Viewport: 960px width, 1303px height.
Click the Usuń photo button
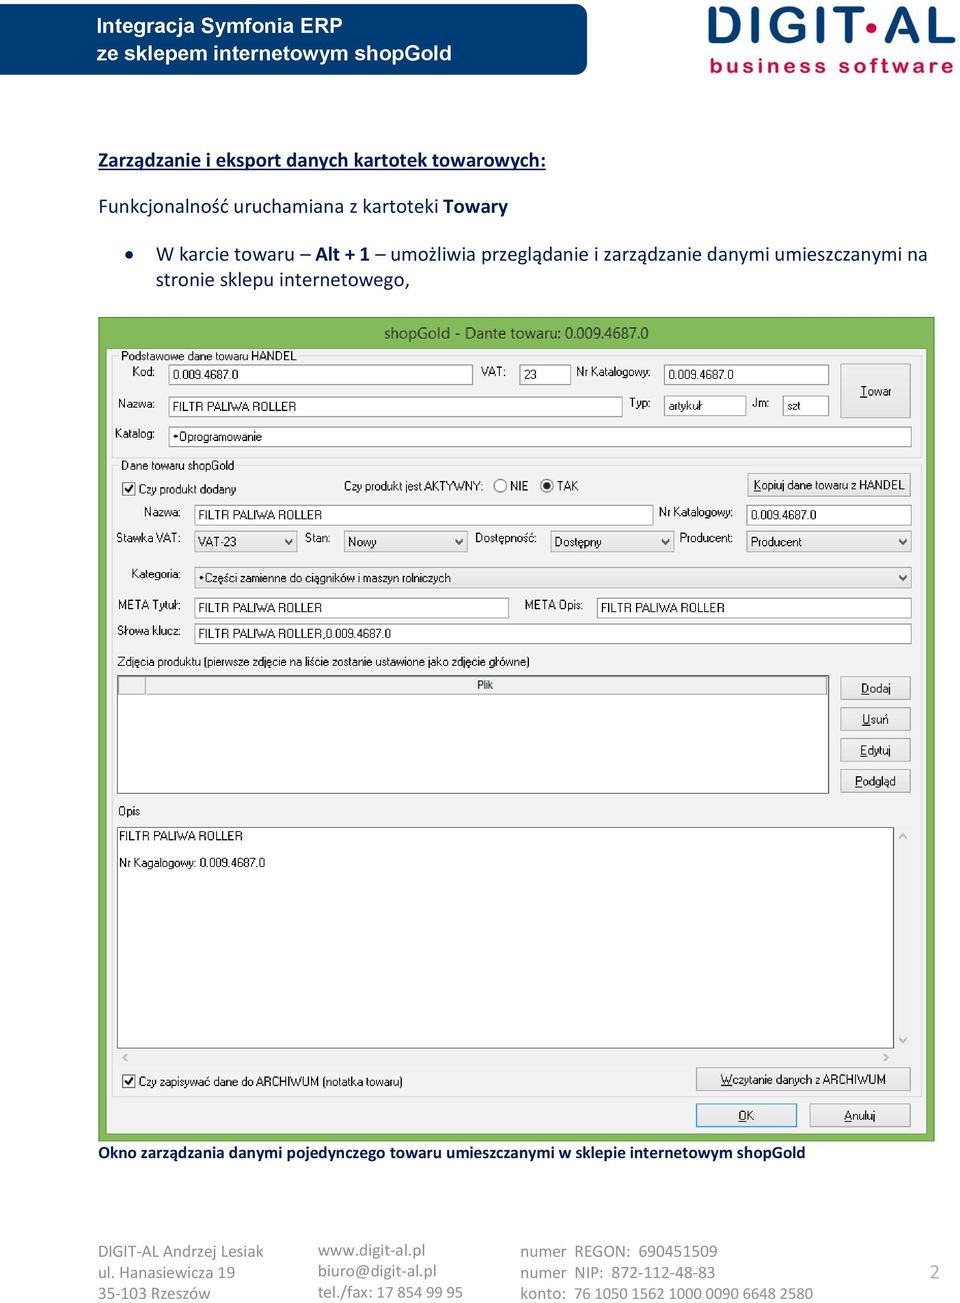875,719
